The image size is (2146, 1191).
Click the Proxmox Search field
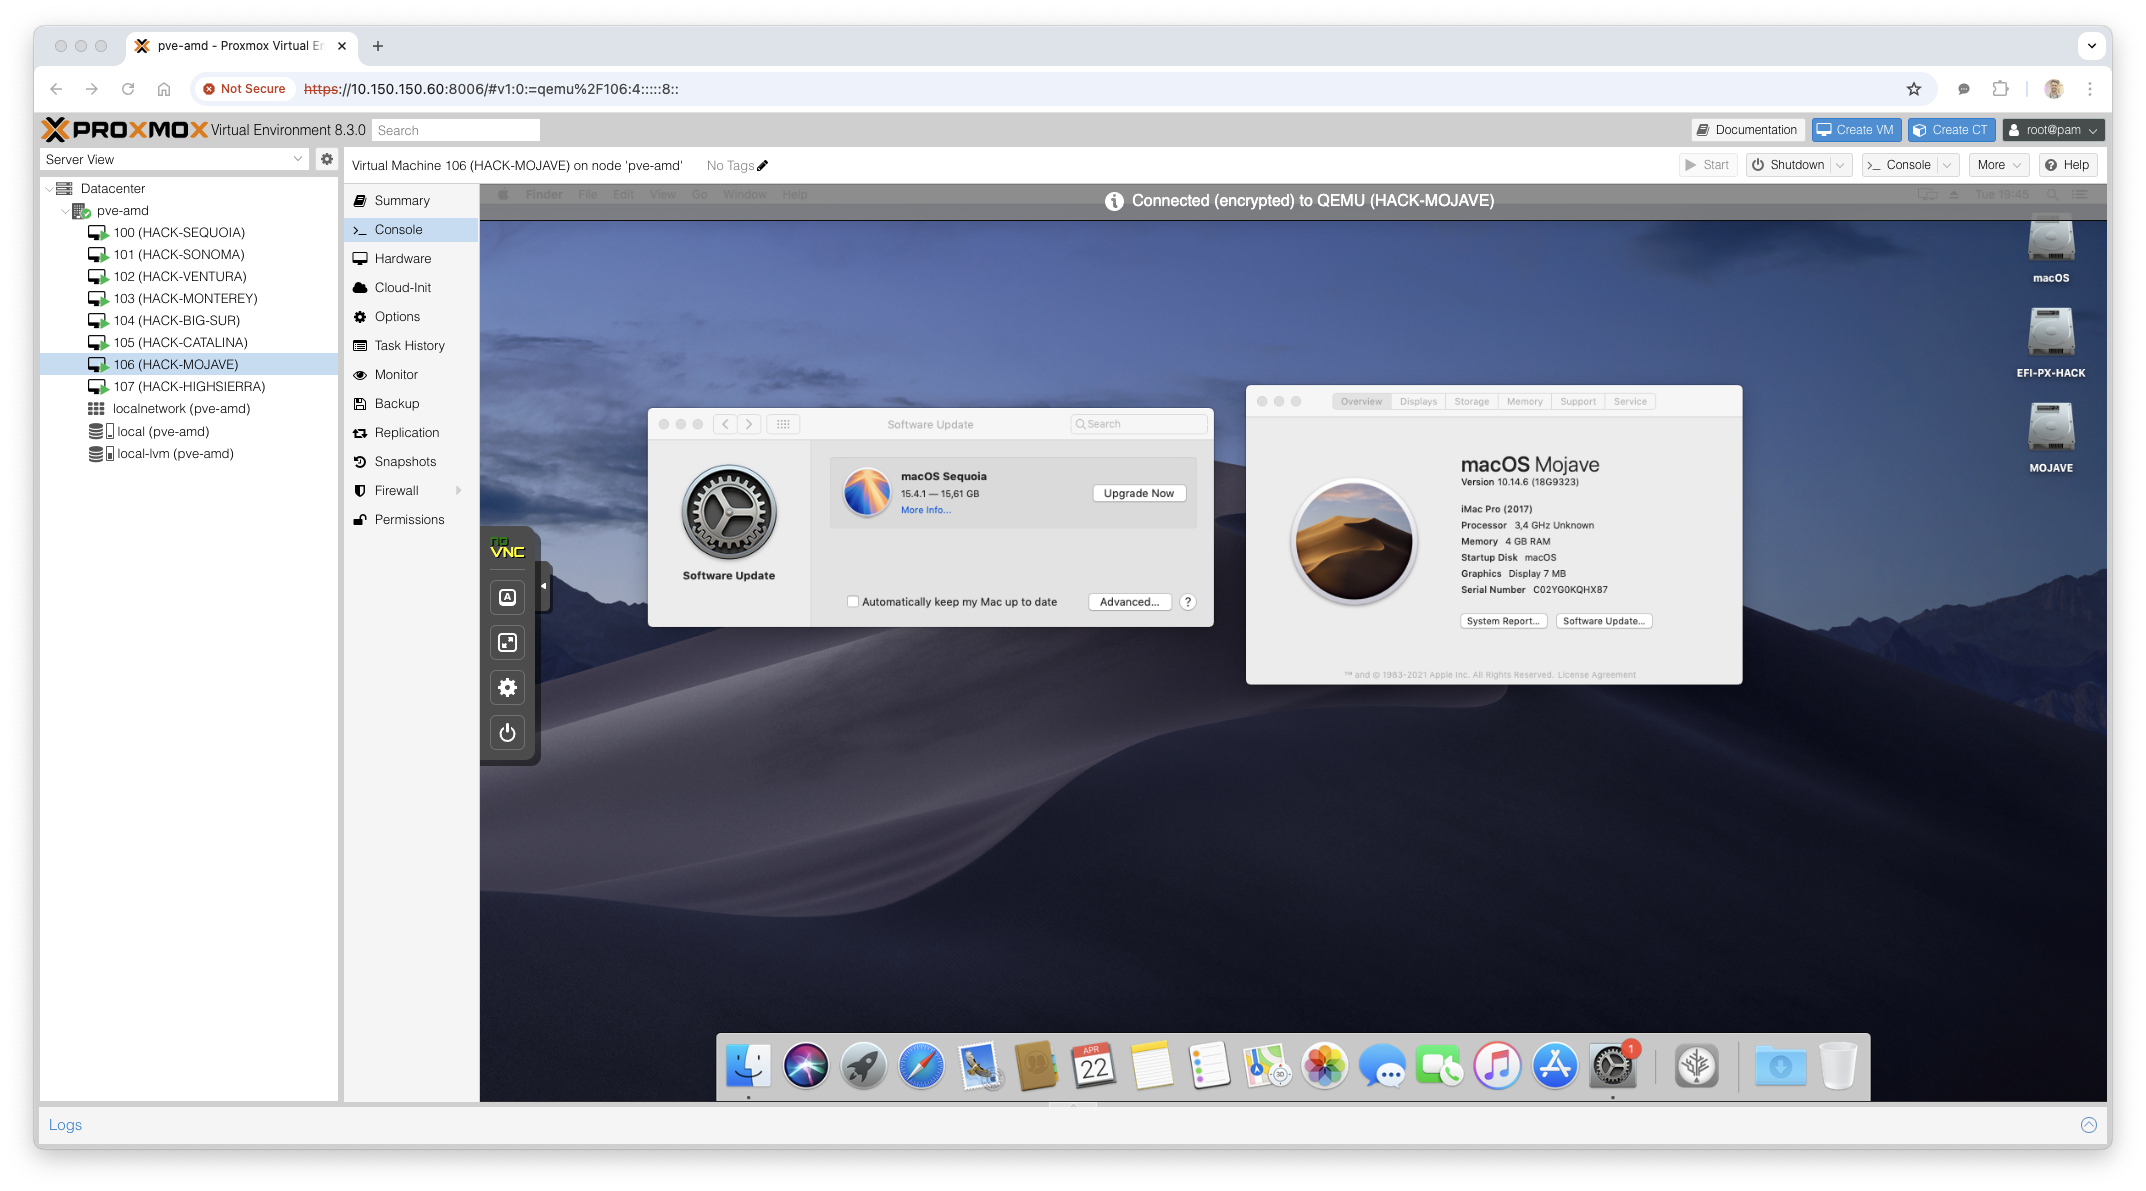coord(456,130)
